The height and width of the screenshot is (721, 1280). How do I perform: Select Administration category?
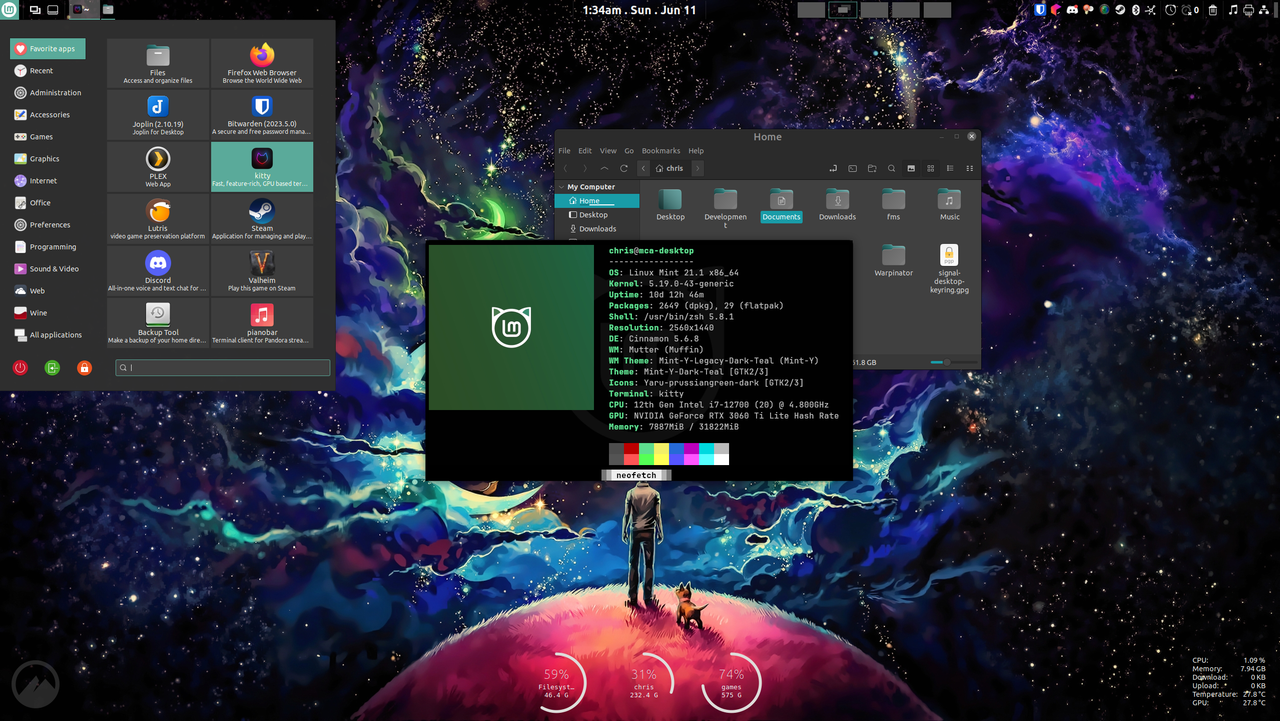pos(48,93)
